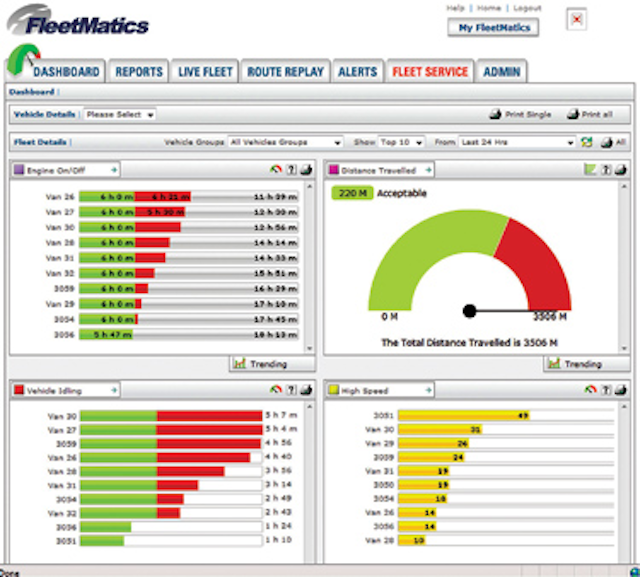Select the DASHBOARD tab label
The image size is (640, 577).
pyautogui.click(x=66, y=72)
